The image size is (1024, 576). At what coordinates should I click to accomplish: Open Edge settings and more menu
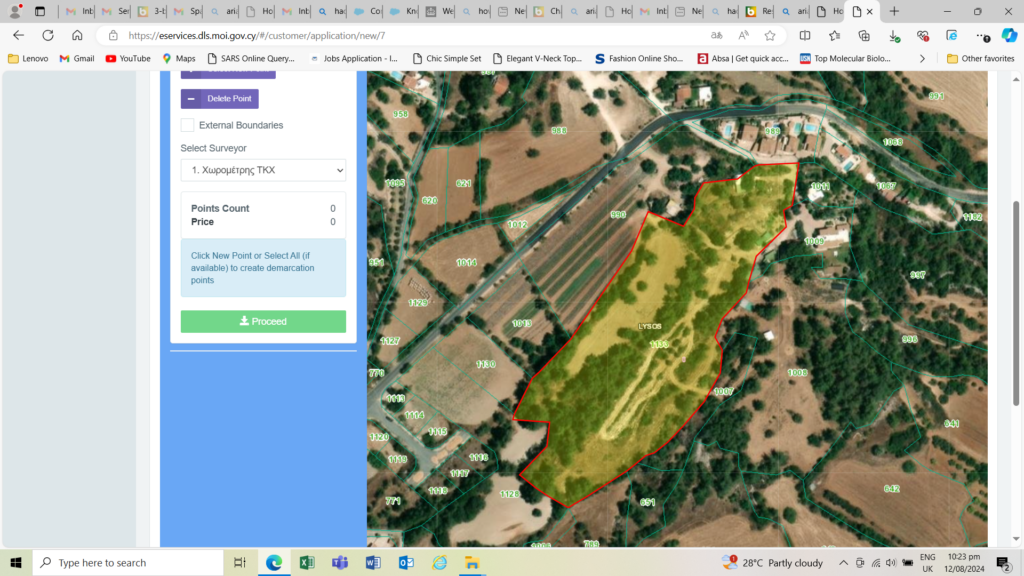[x=982, y=35]
